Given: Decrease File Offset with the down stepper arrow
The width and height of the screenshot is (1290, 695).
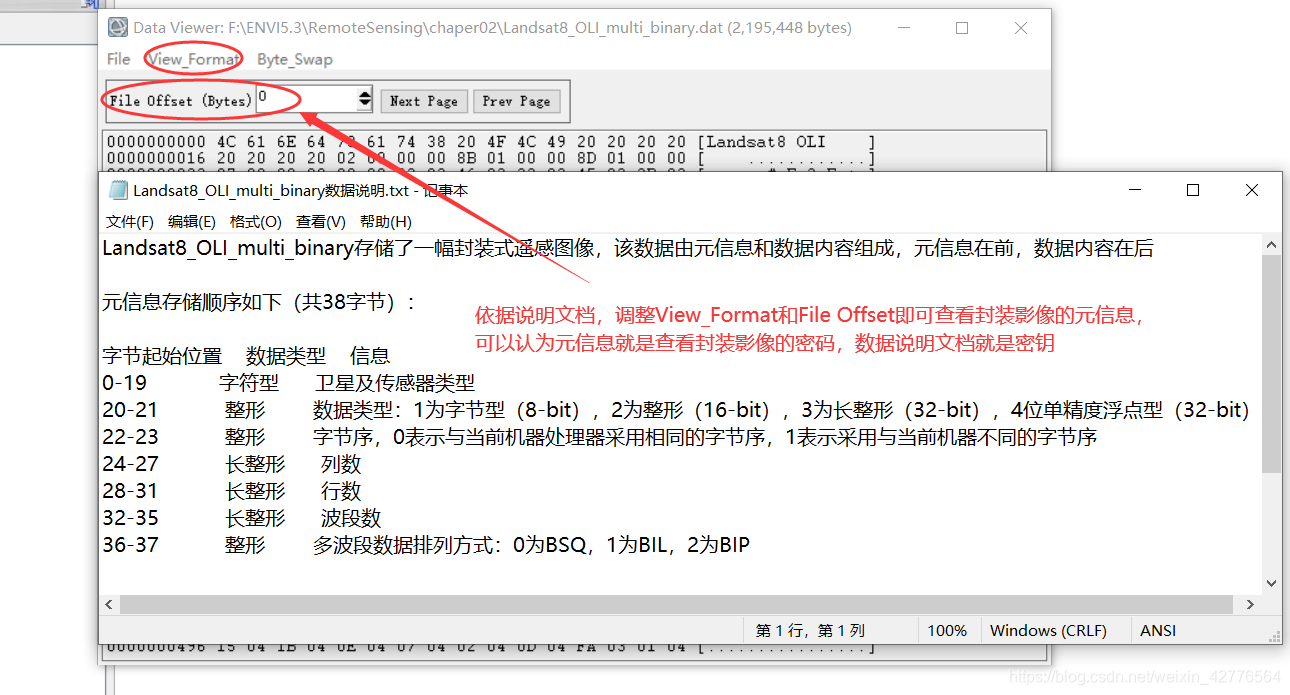Looking at the screenshot, I should point(365,105).
